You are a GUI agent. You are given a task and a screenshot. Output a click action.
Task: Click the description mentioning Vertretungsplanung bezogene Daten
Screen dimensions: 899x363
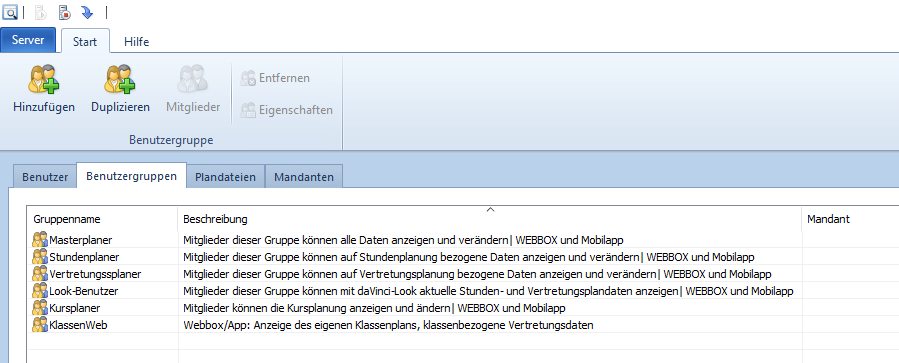(477, 274)
